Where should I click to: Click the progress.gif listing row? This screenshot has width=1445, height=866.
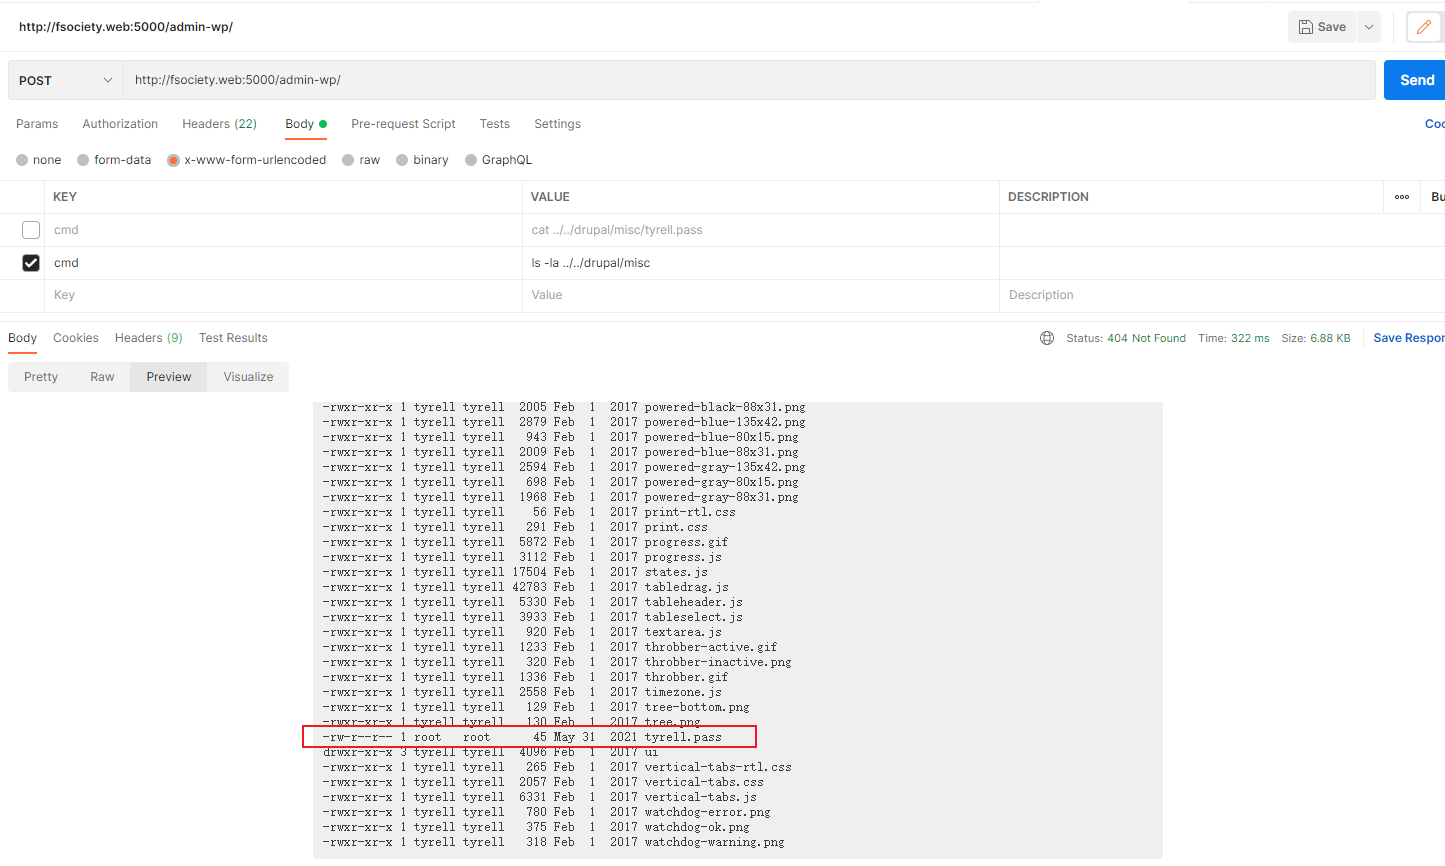(x=525, y=542)
